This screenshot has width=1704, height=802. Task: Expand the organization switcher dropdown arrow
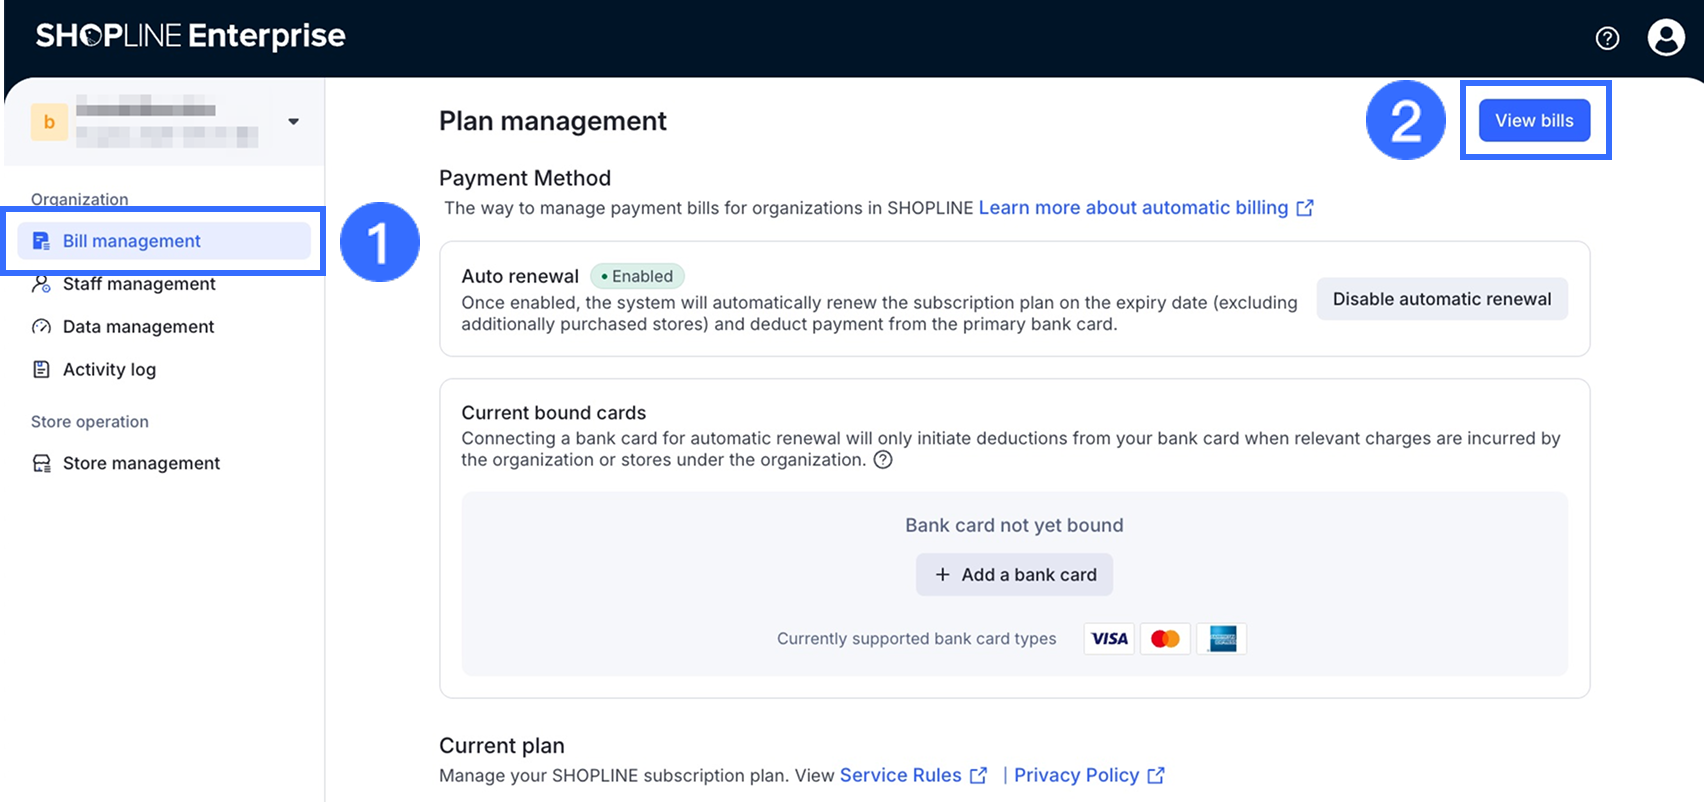pos(293,122)
